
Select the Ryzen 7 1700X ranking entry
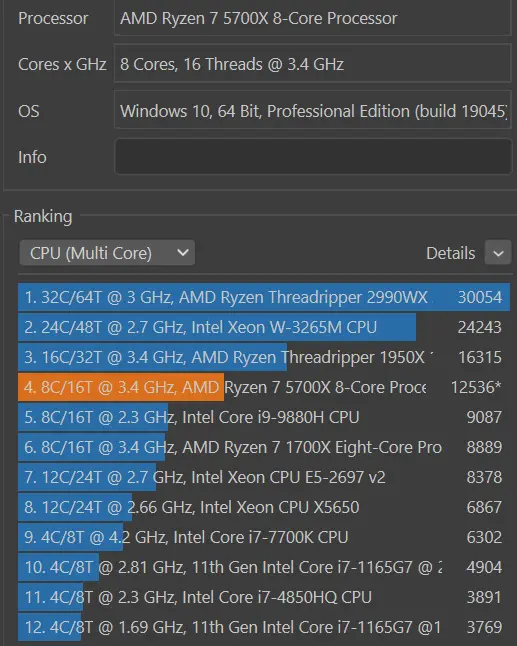click(264, 447)
